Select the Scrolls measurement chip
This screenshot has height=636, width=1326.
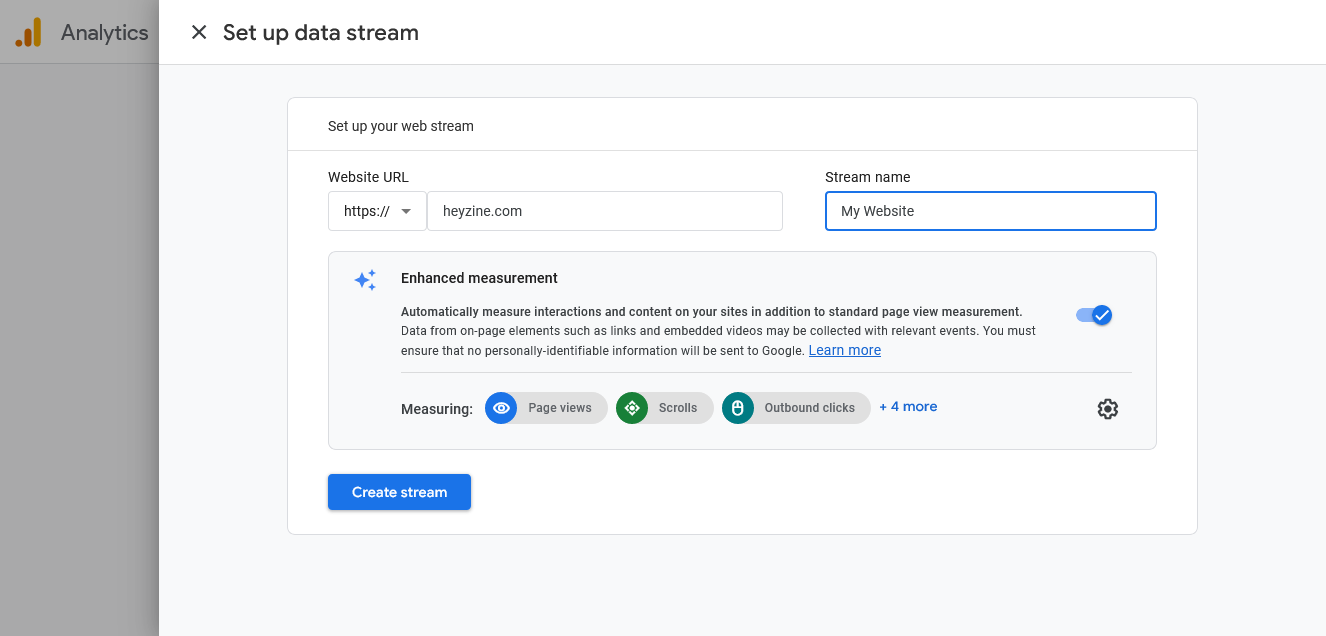664,407
